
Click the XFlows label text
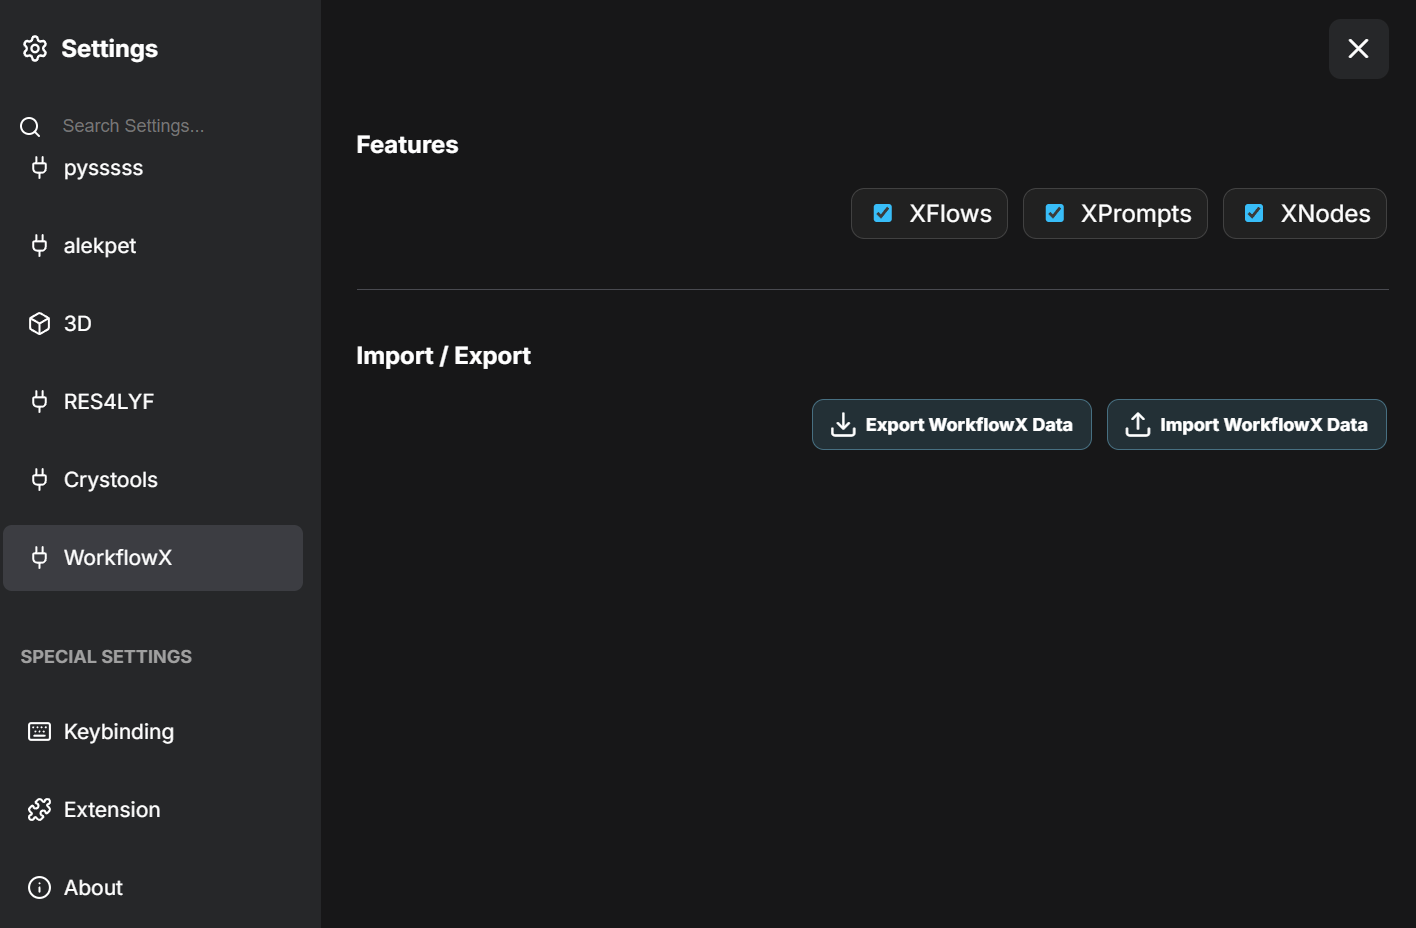(950, 213)
